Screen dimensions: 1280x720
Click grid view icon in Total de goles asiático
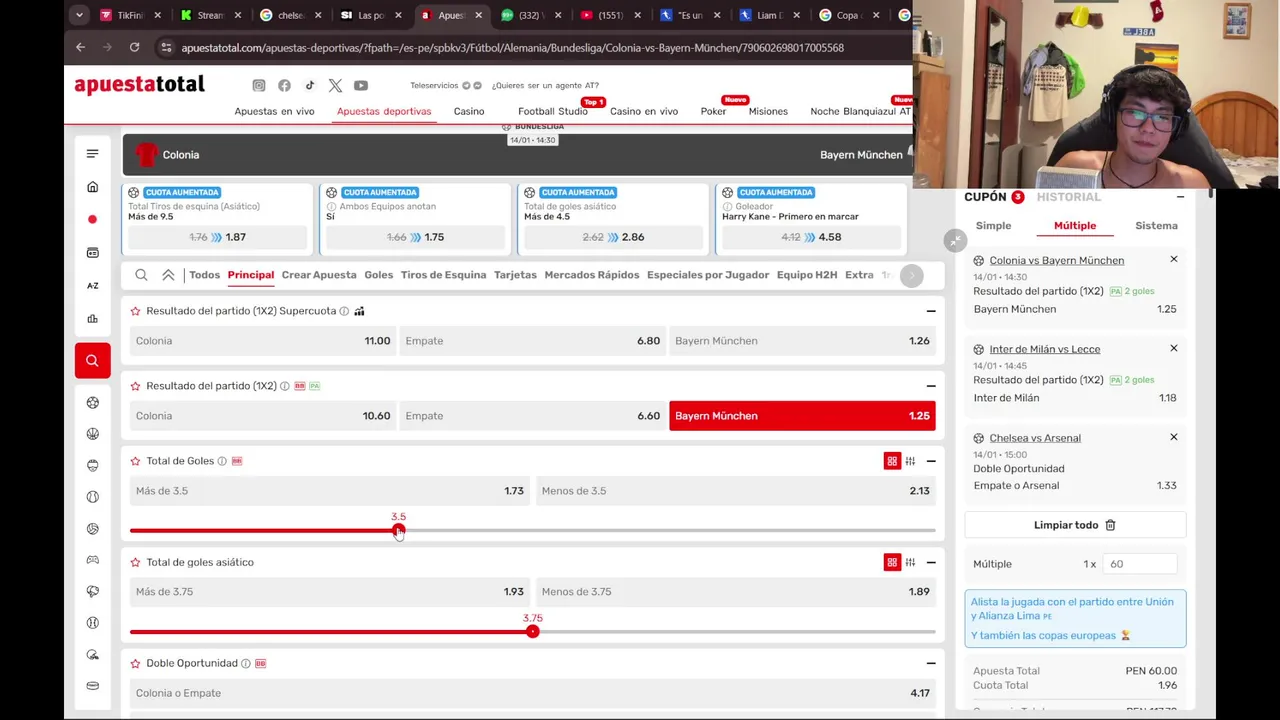pos(892,562)
